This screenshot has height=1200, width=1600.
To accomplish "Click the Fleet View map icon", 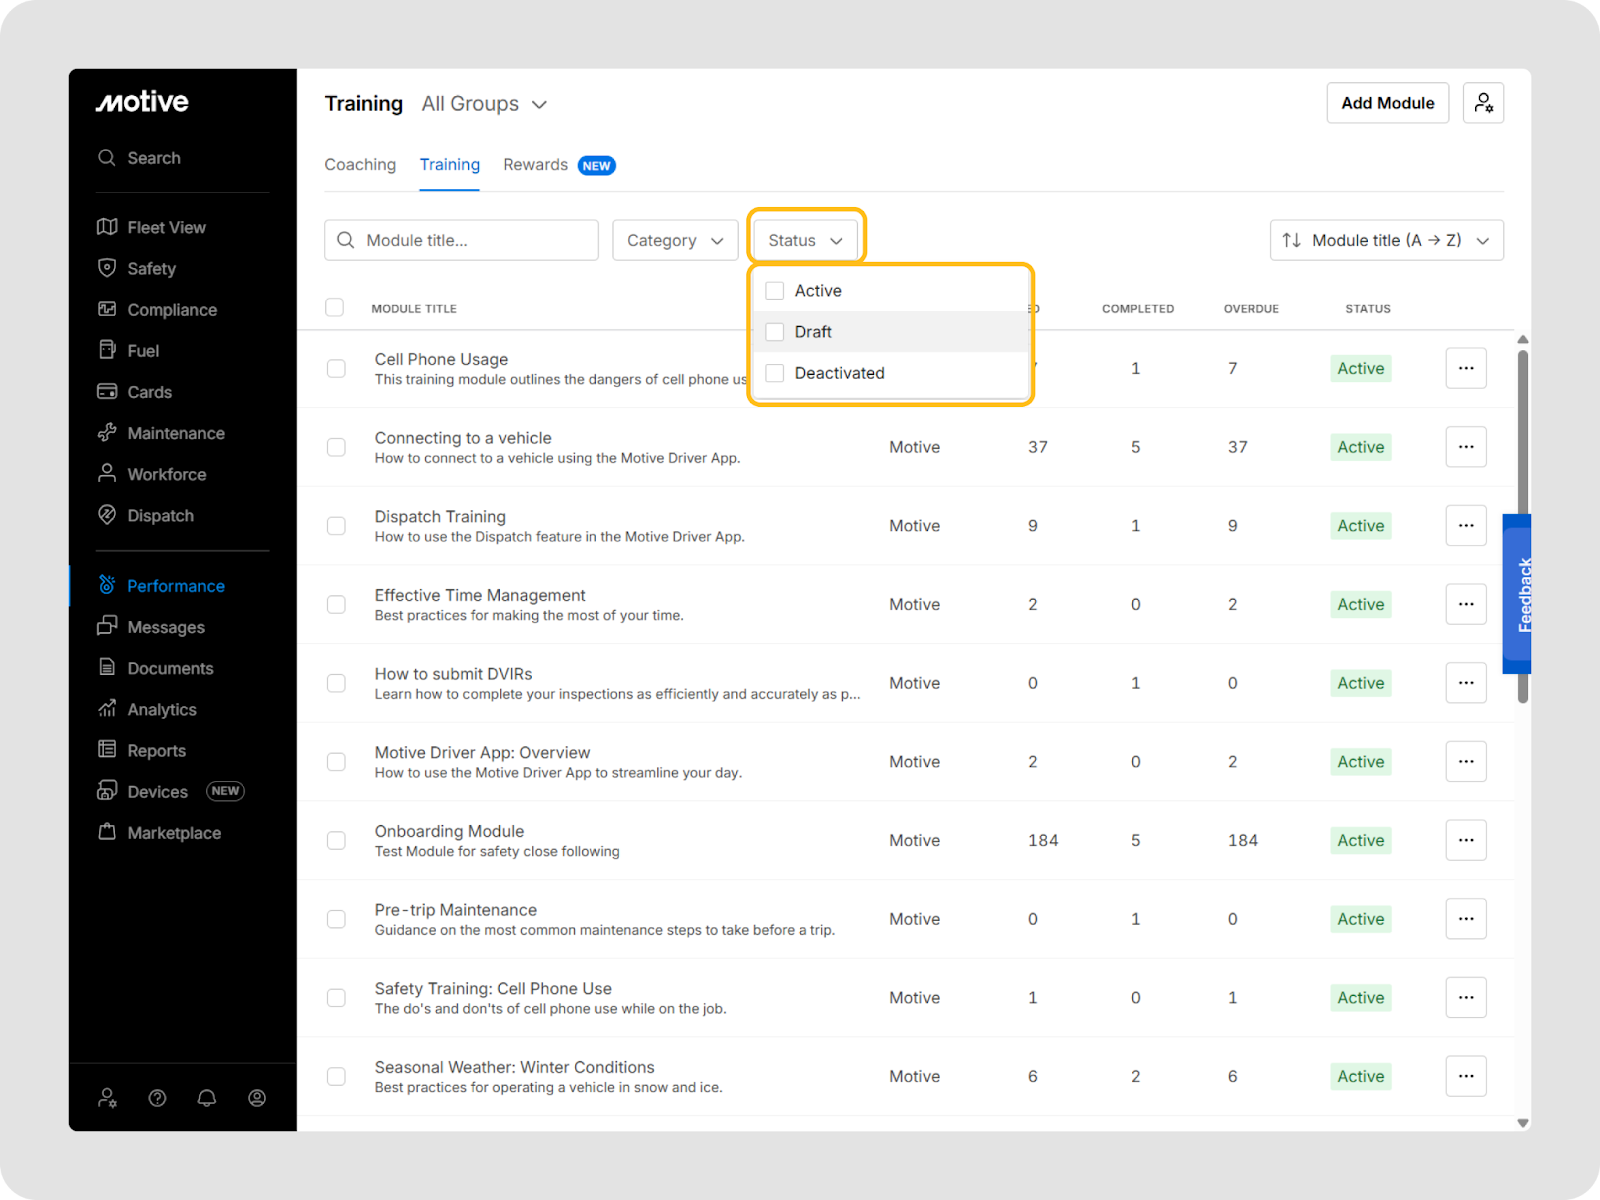I will click(107, 227).
